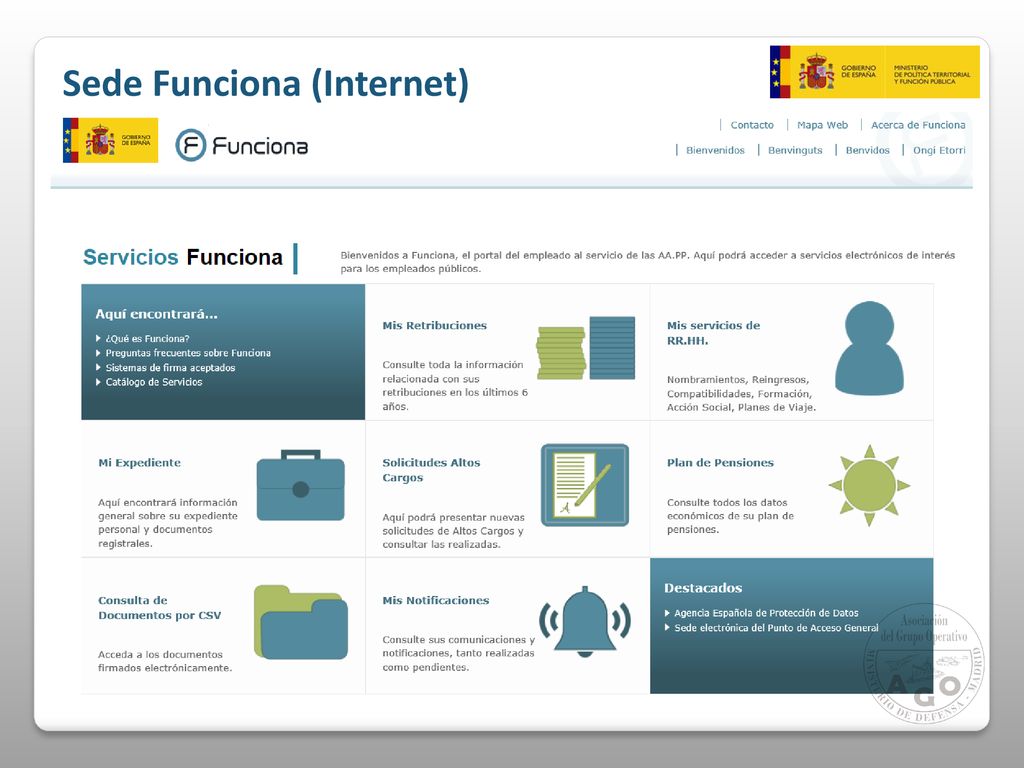Click the arrow bullet before Catálogo de Servicios

point(99,382)
